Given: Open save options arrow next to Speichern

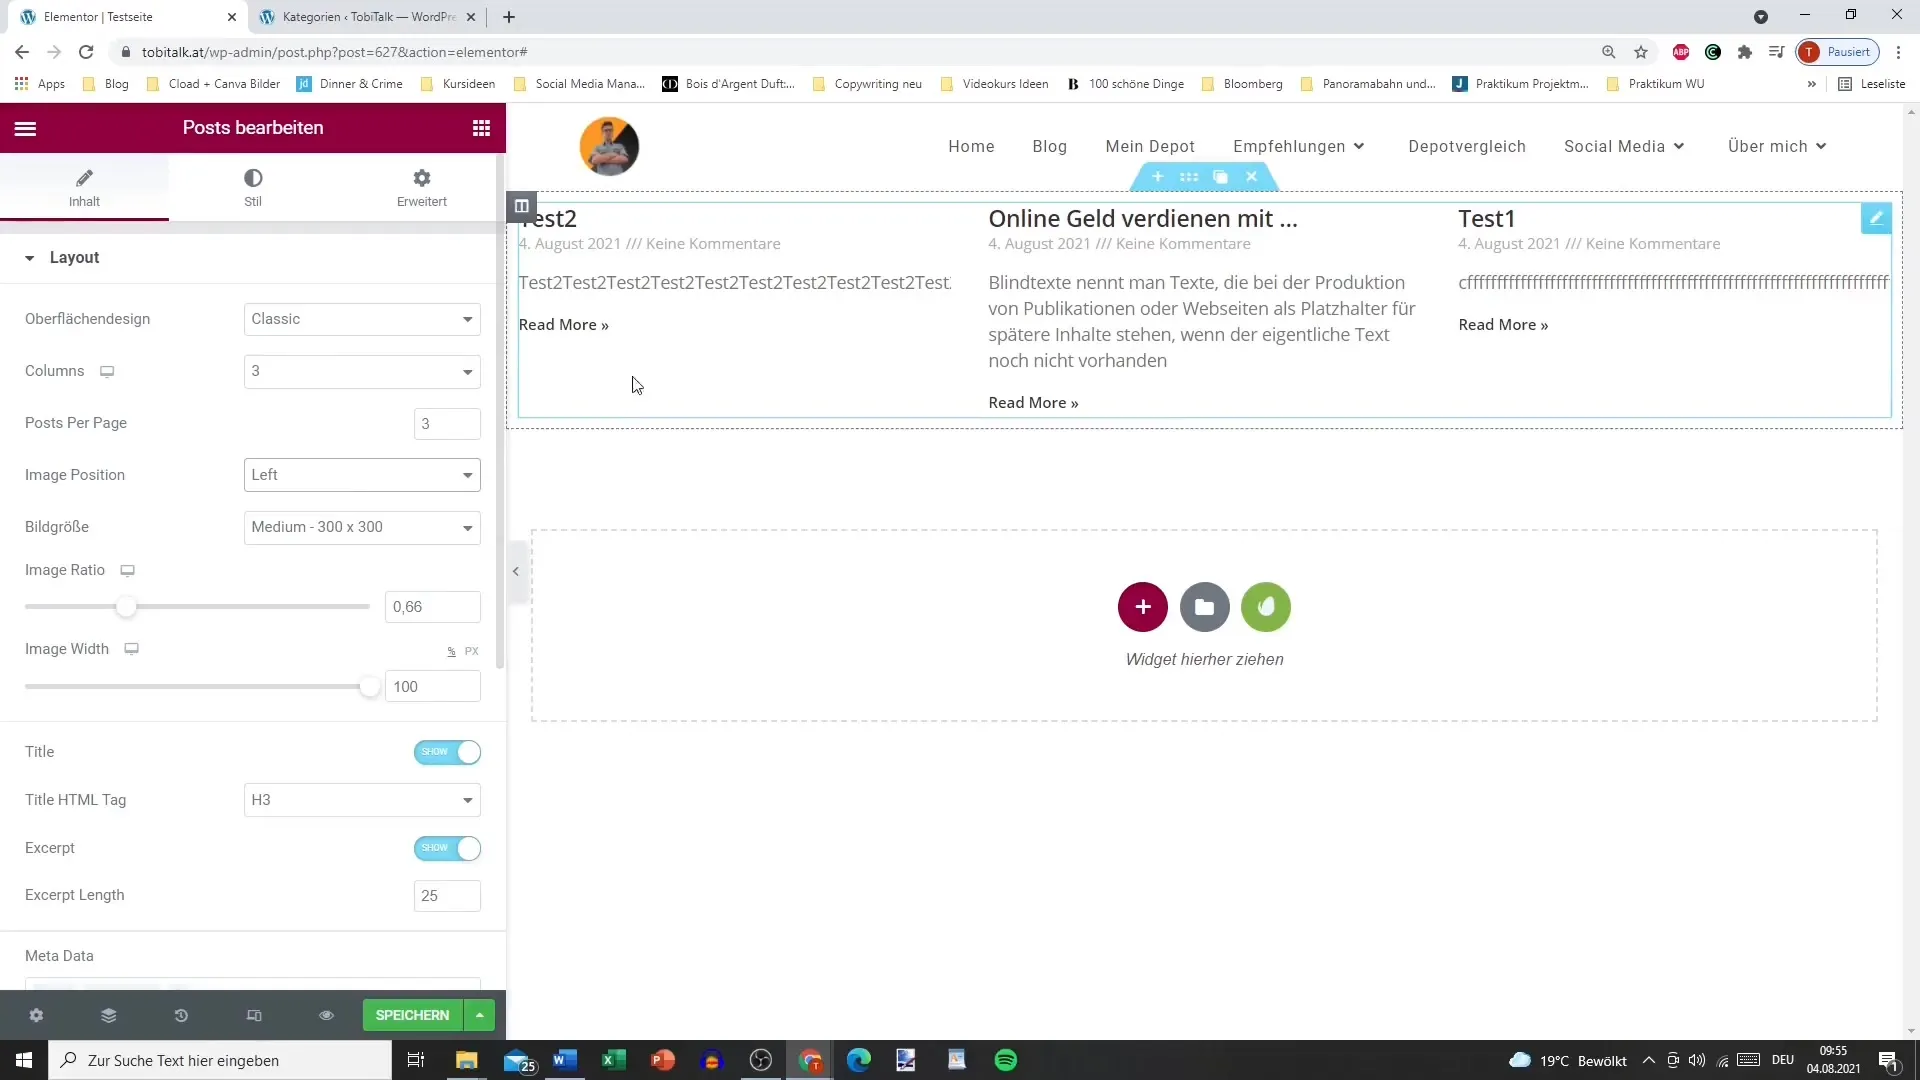Looking at the screenshot, I should tap(480, 1015).
